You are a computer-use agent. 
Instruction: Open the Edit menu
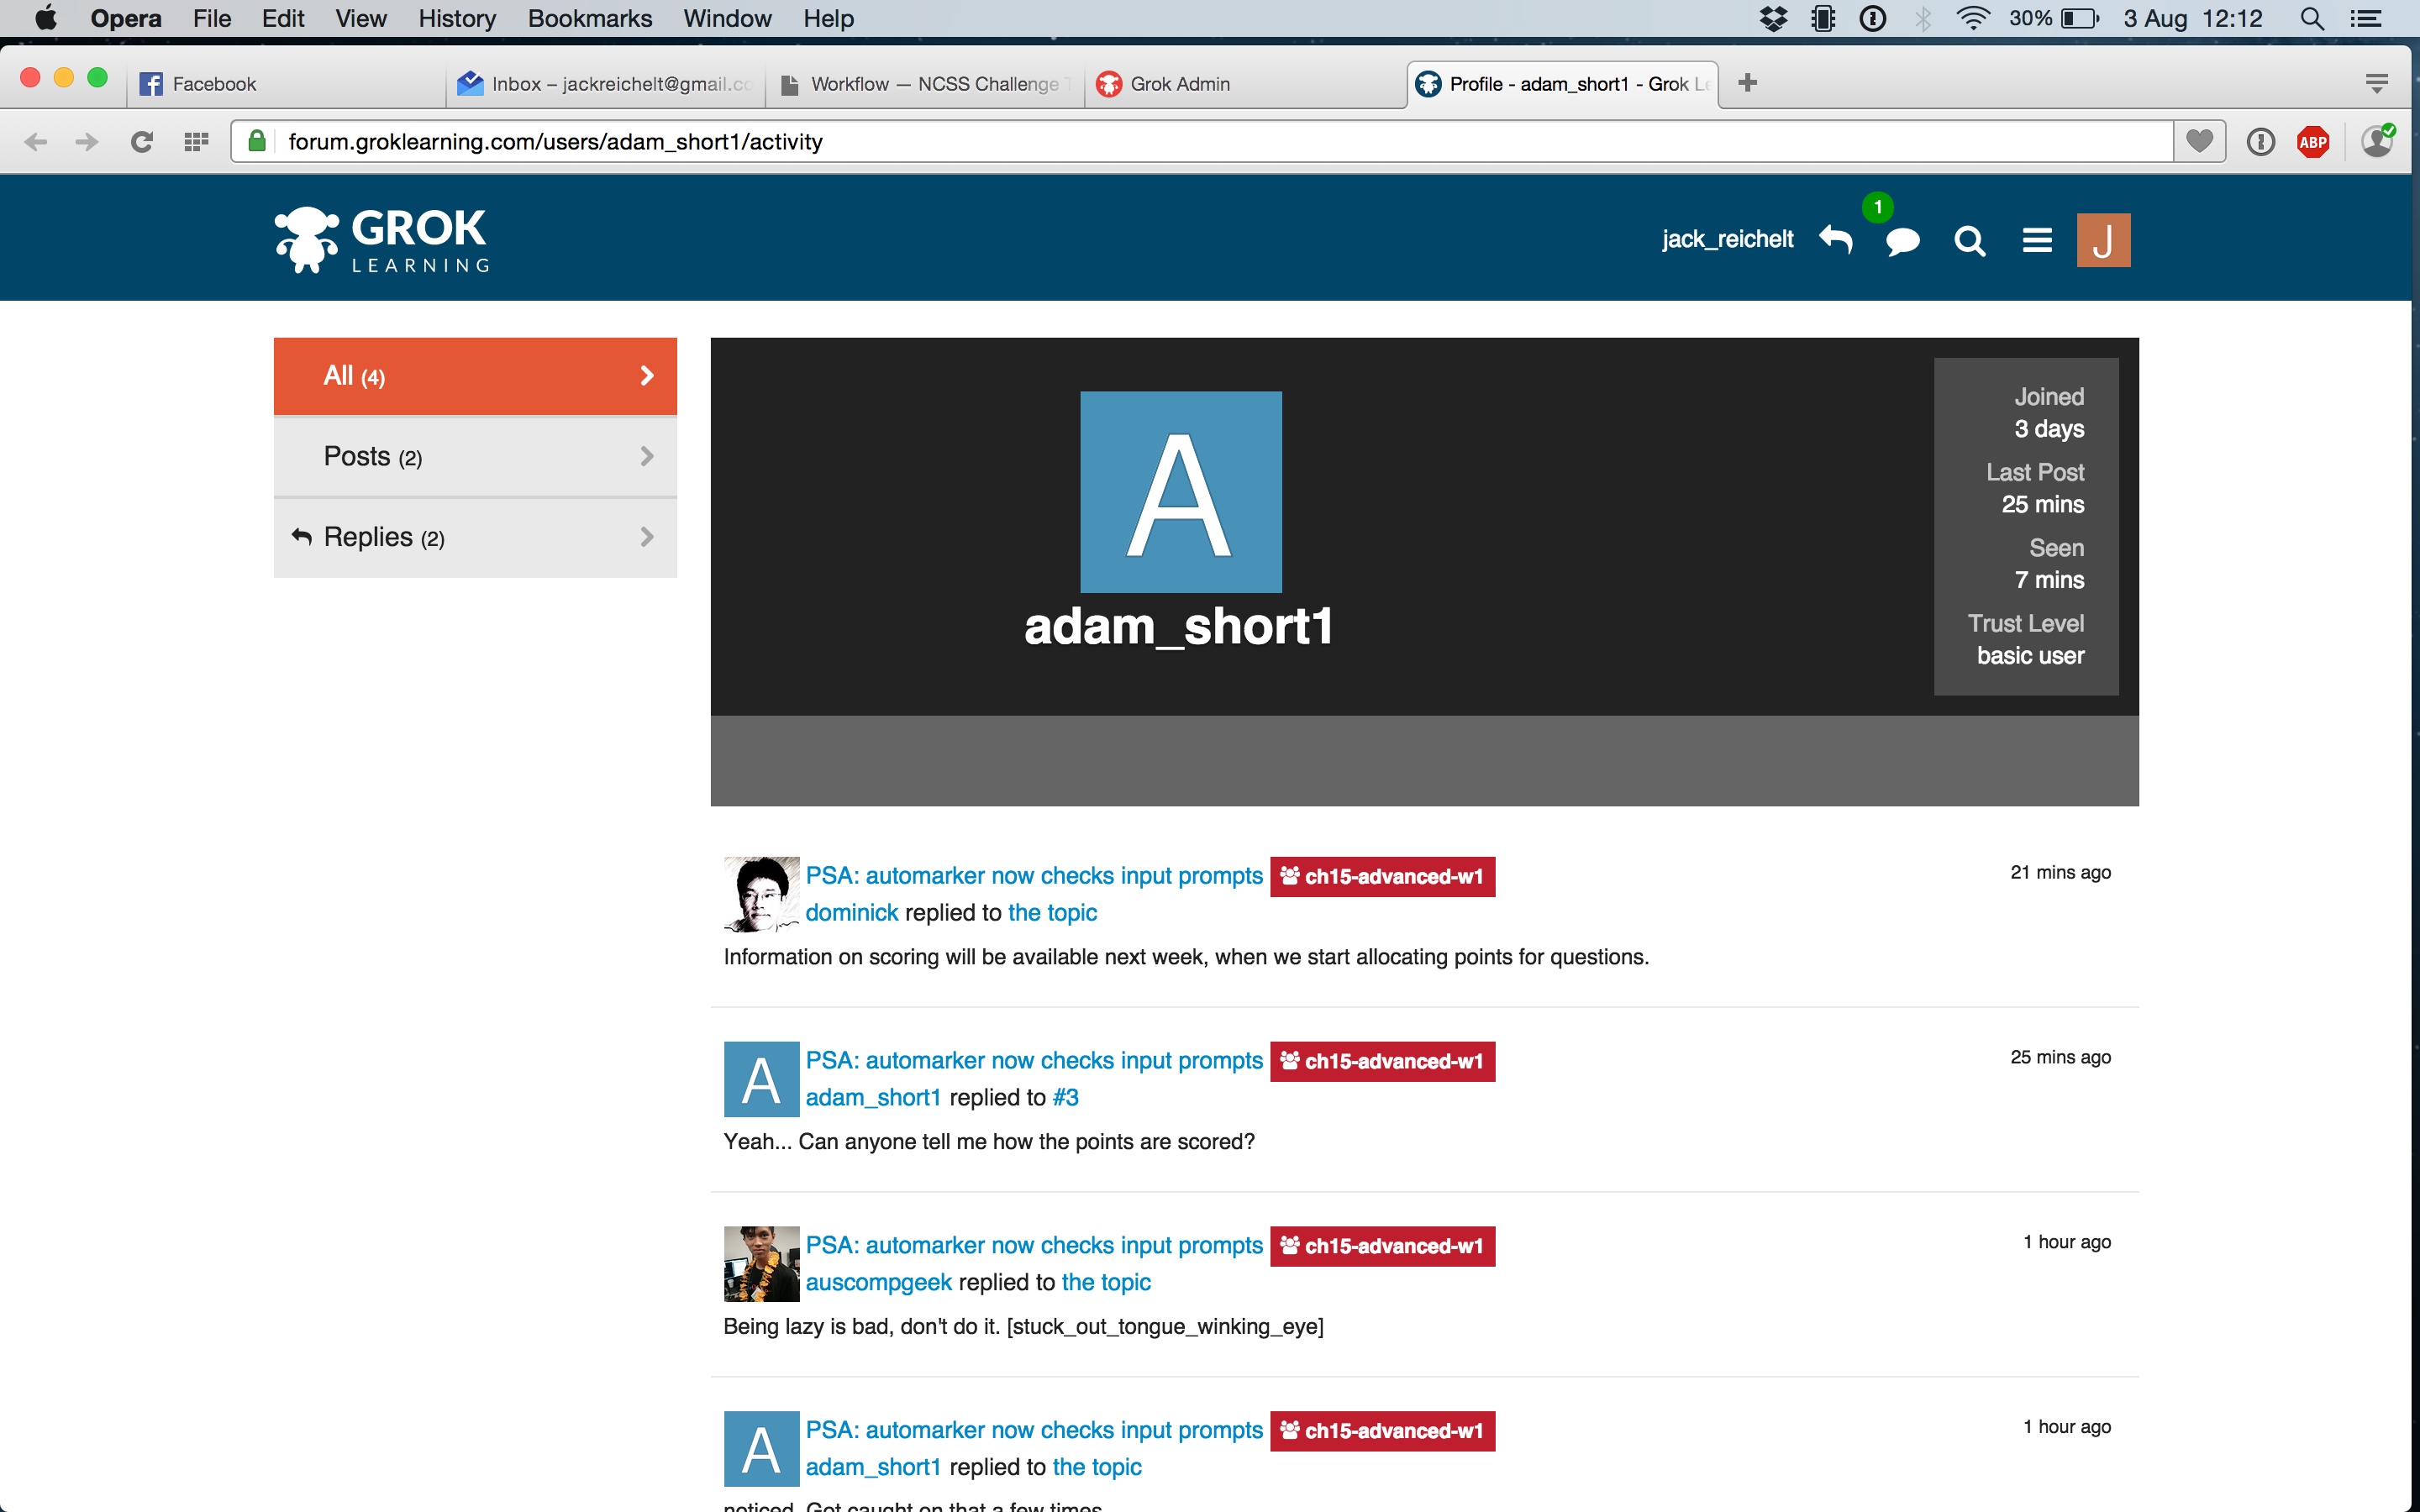[x=283, y=19]
